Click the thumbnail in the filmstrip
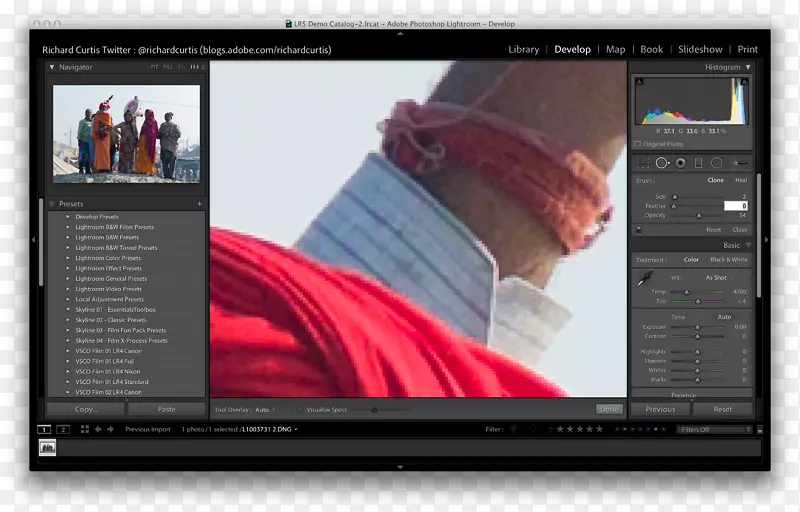800x512 pixels. pyautogui.click(x=48, y=448)
